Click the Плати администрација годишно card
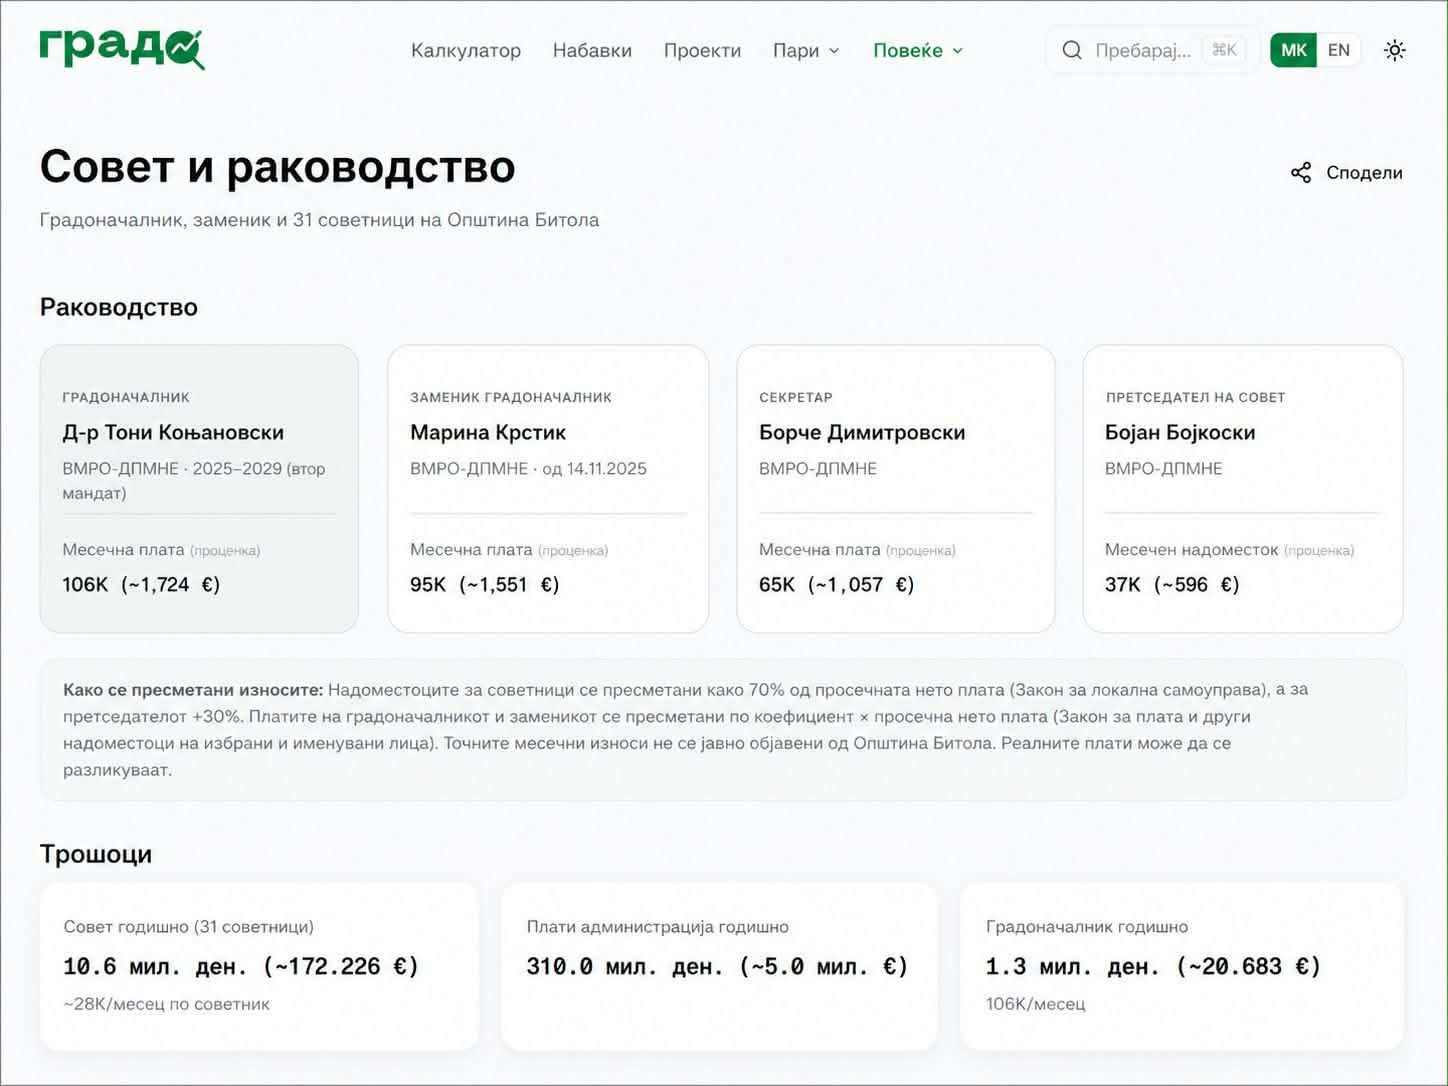Viewport: 1448px width, 1086px height. pyautogui.click(x=719, y=965)
